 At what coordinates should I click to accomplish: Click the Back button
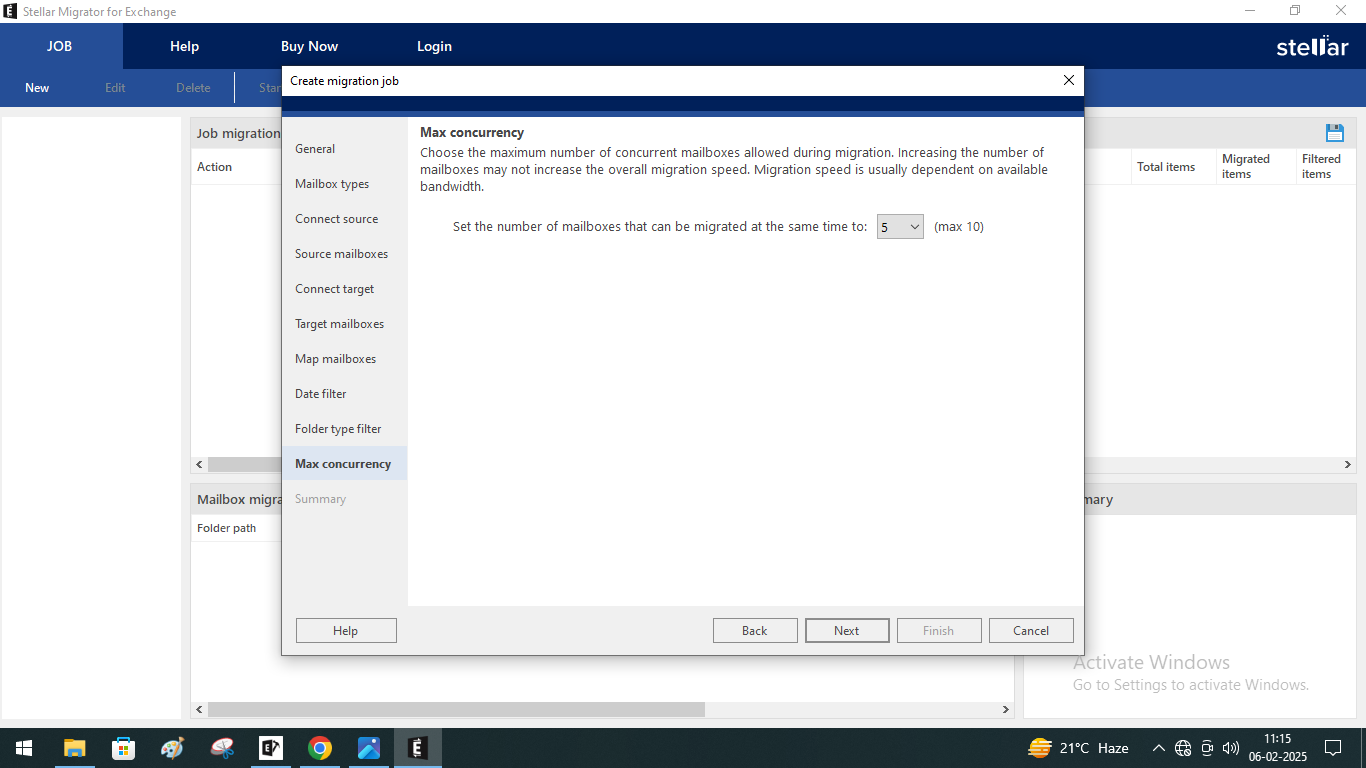pos(755,630)
